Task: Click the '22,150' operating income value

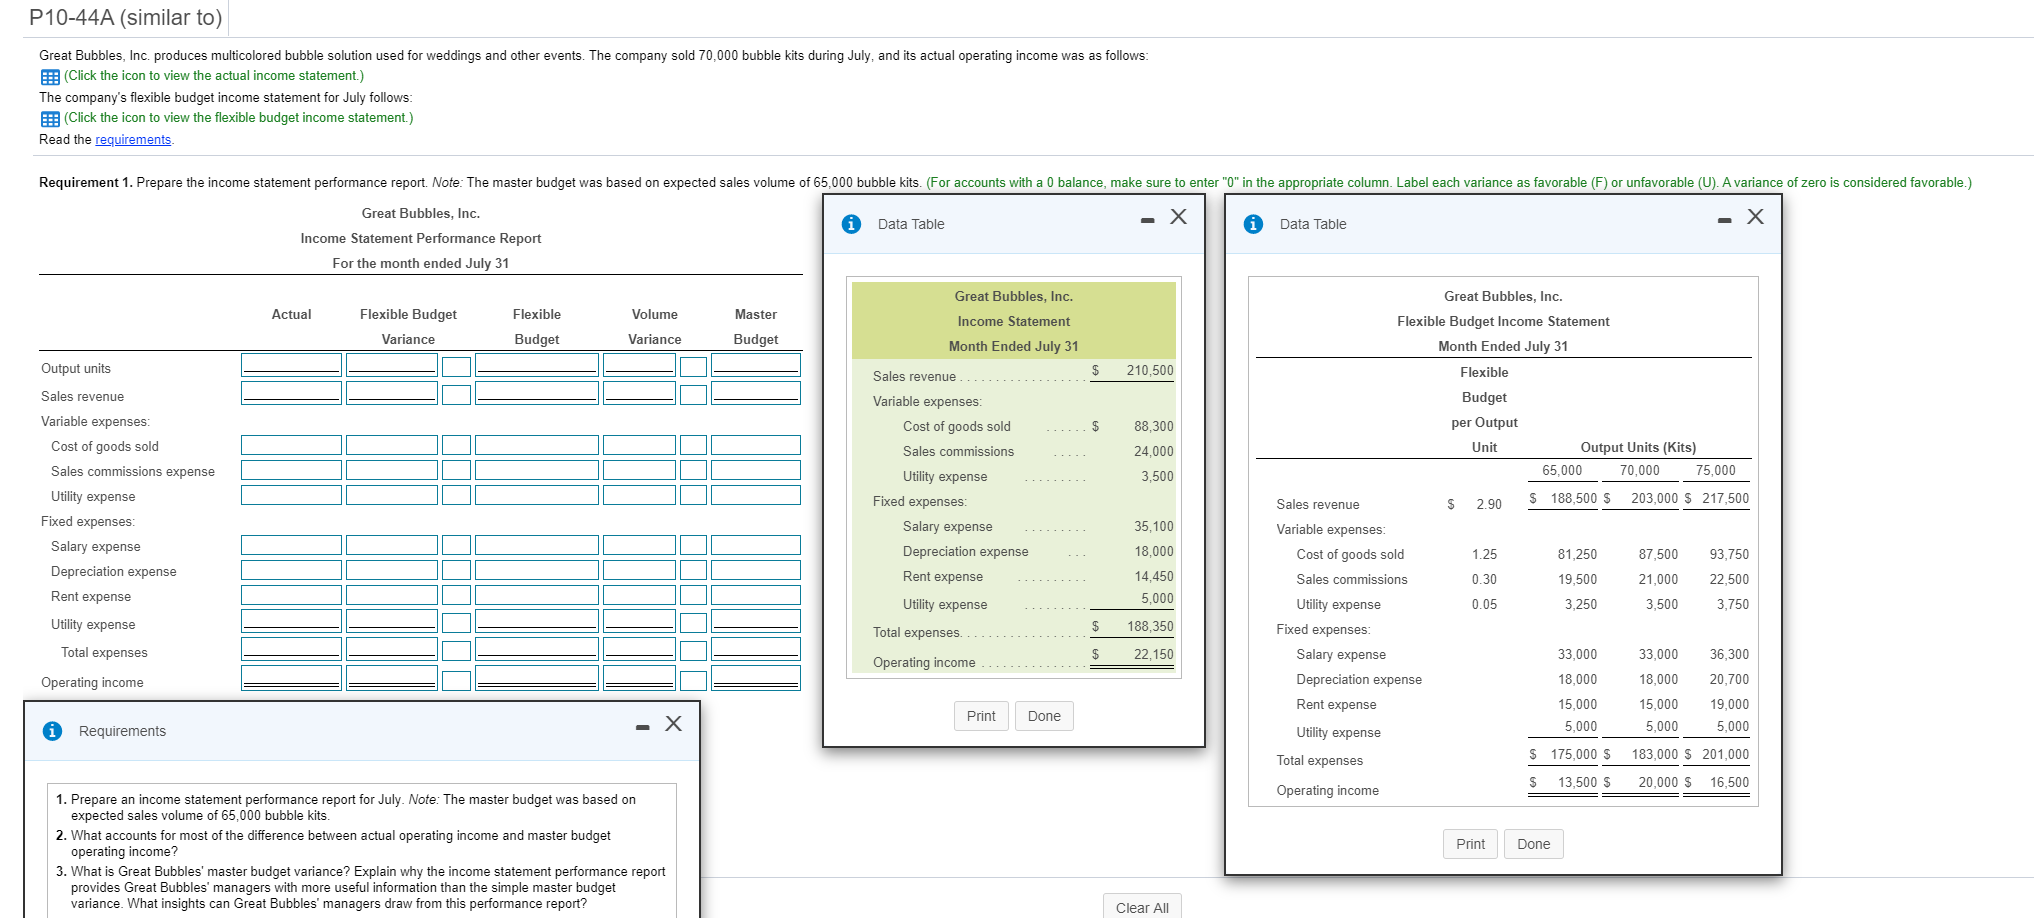Action: 1154,655
